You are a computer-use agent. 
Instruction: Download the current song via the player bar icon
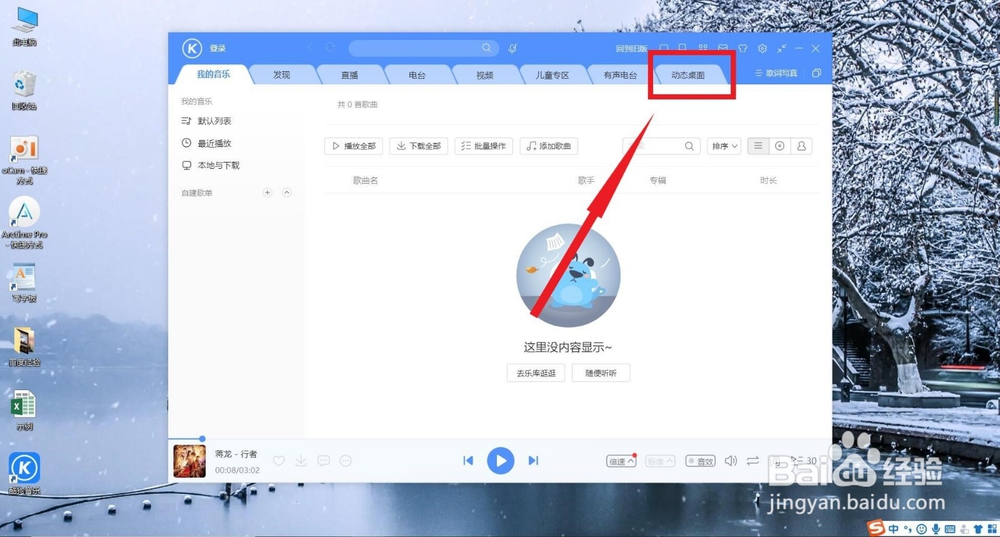301,460
